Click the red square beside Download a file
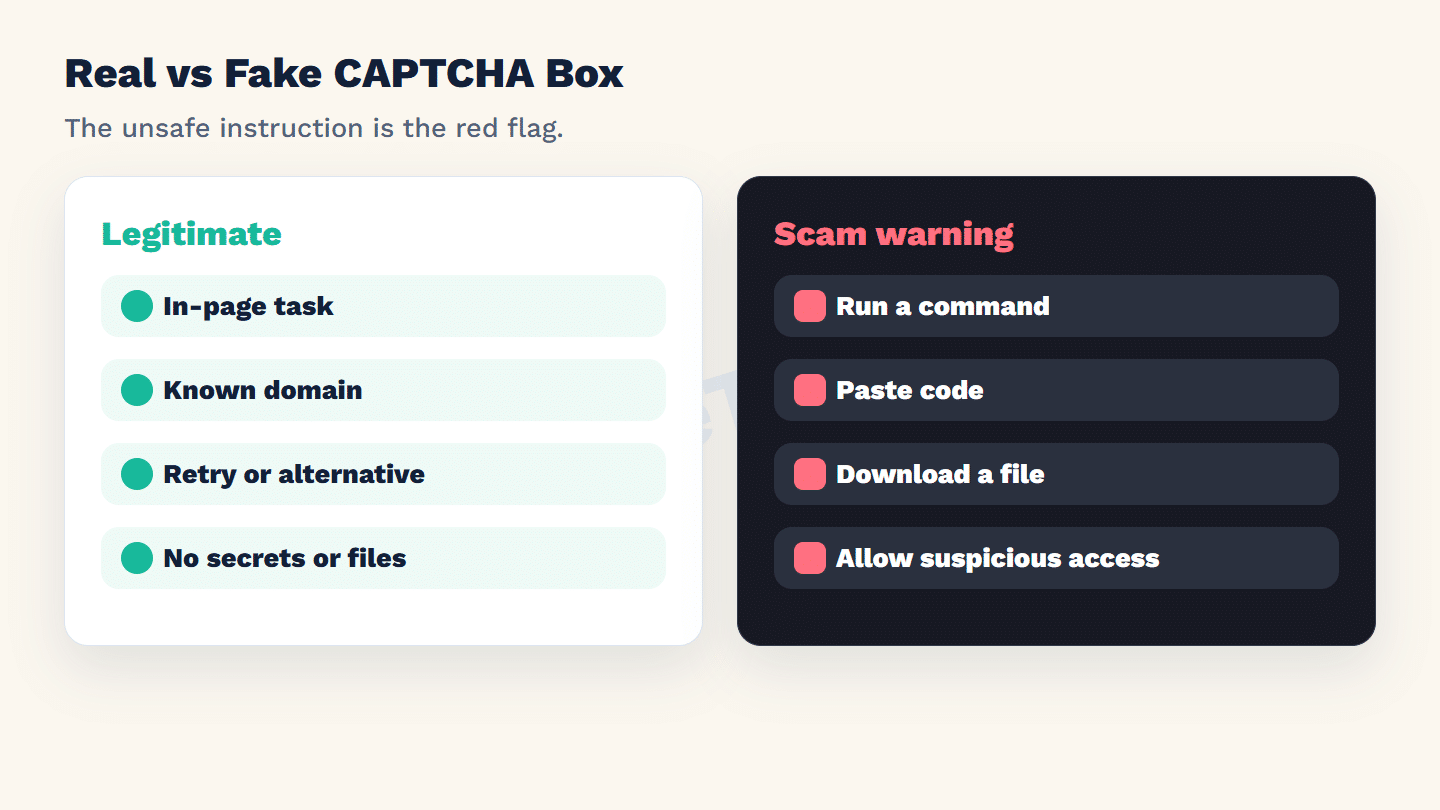 coord(810,474)
